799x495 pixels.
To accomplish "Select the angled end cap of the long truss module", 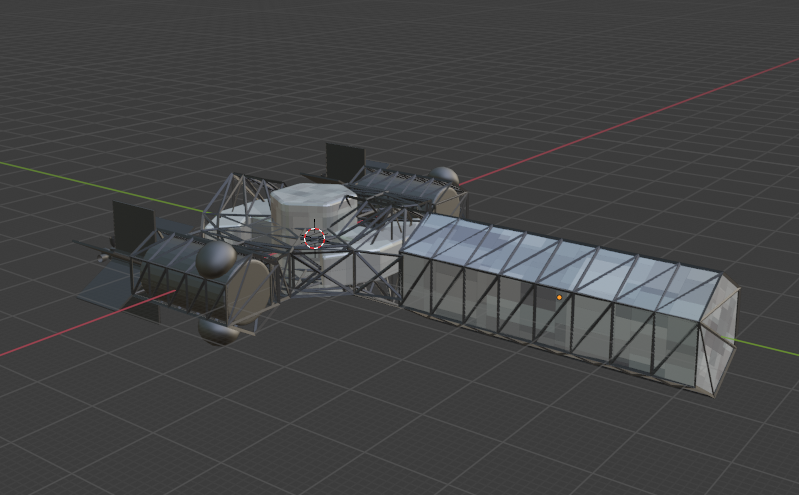I will (719, 334).
